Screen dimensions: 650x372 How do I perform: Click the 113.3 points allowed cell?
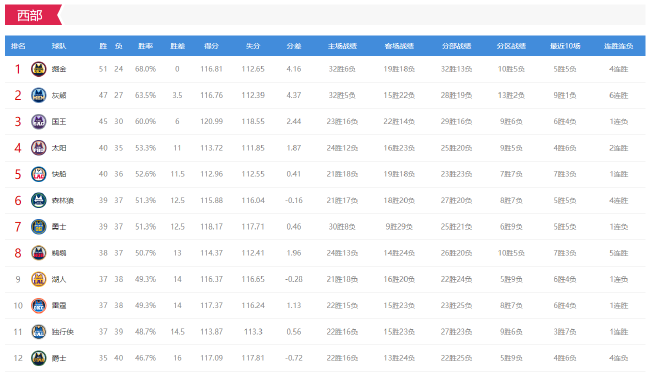(253, 332)
